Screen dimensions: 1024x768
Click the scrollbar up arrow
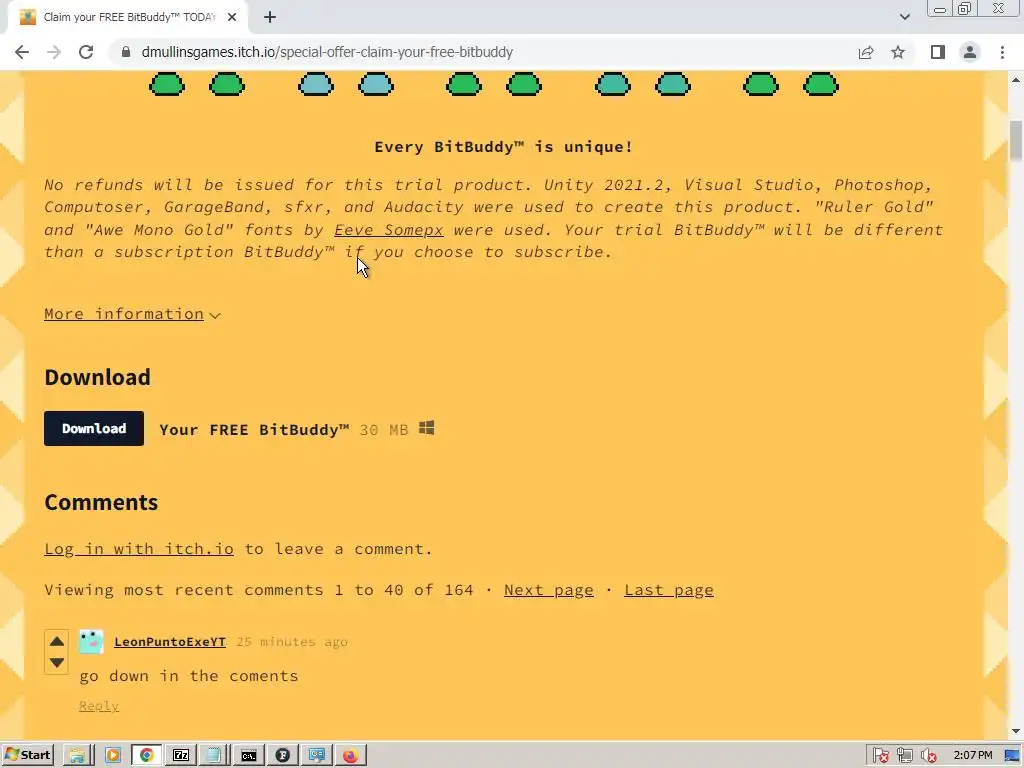(x=1016, y=80)
